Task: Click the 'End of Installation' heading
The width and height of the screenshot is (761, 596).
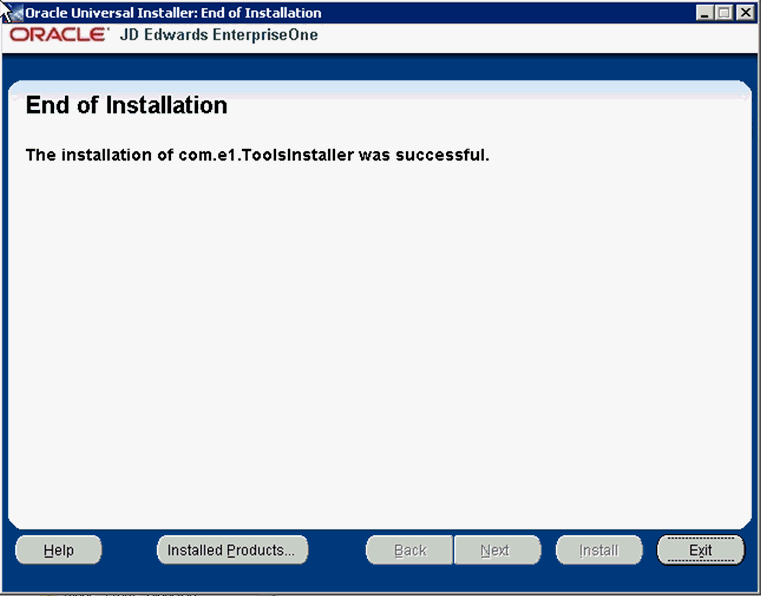Action: tap(126, 105)
